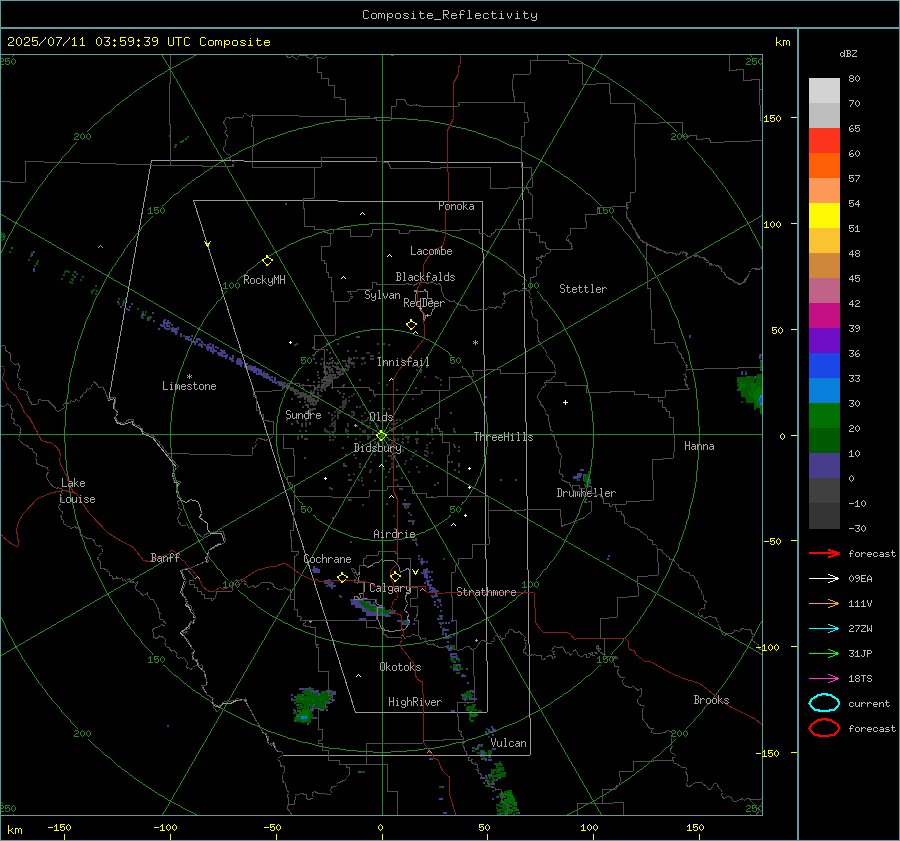This screenshot has width=900, height=841.
Task: Click the Okotoks label
Action: 400,667
